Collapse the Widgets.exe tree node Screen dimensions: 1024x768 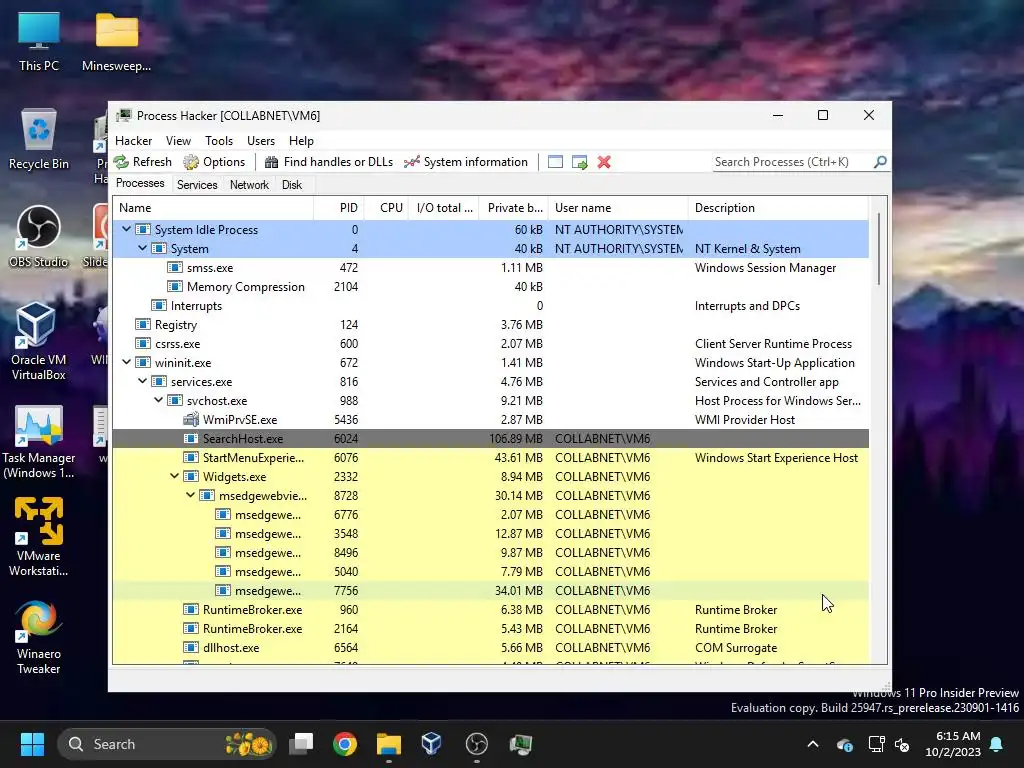pyautogui.click(x=174, y=477)
